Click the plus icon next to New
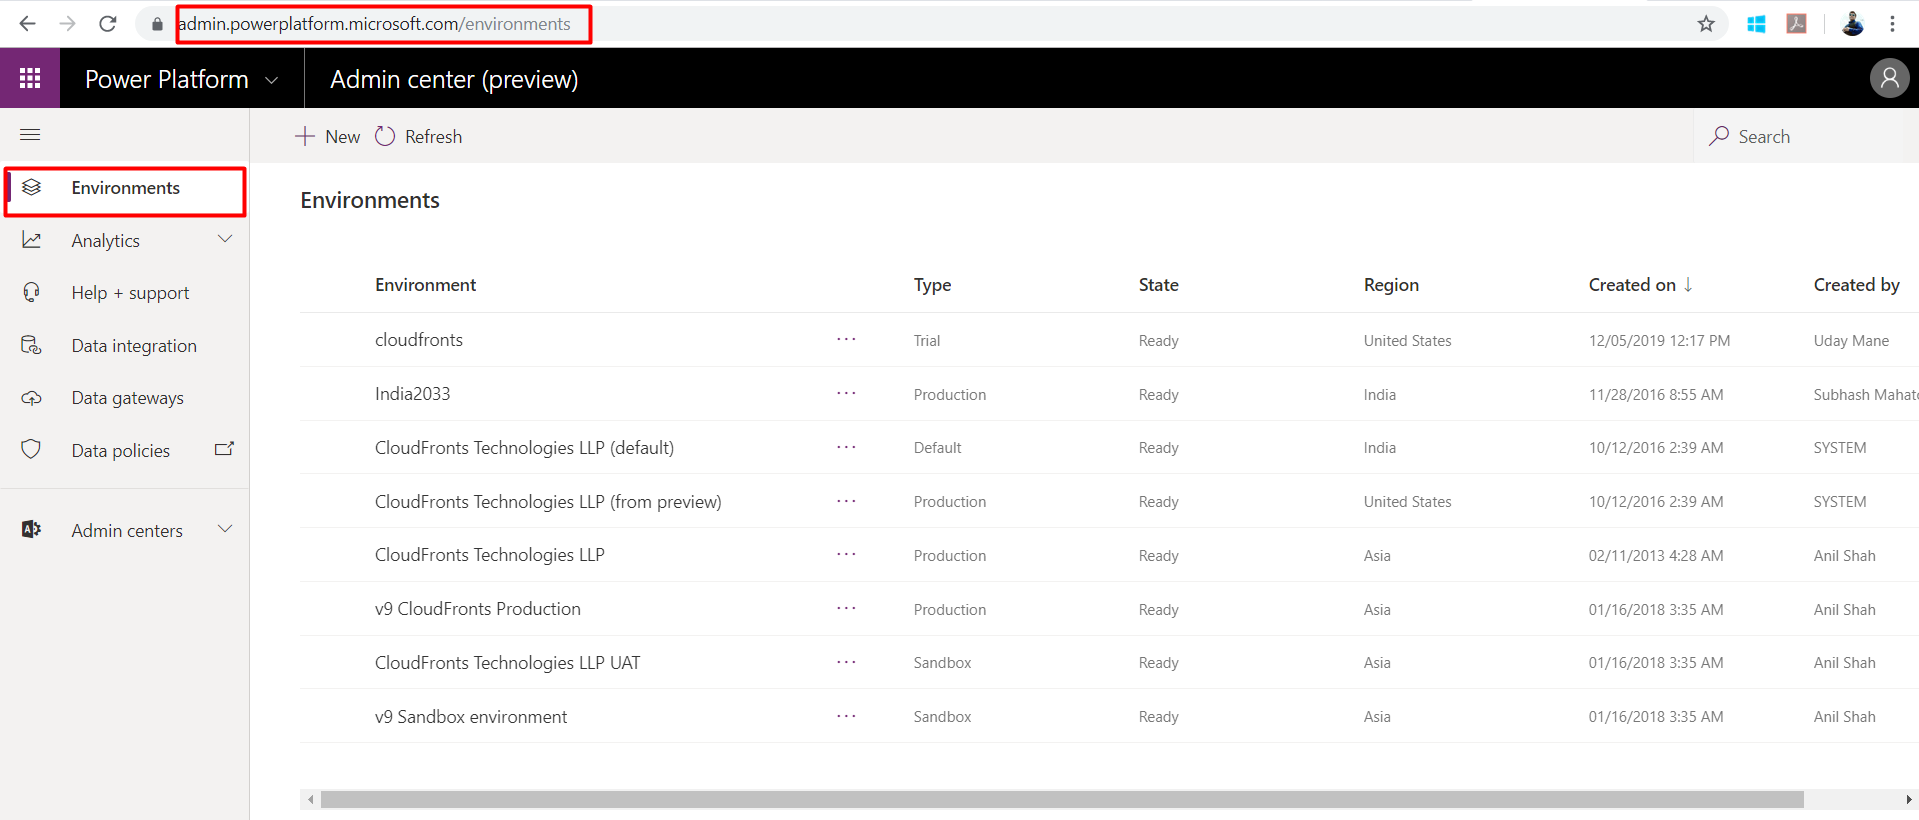1919x820 pixels. (x=305, y=136)
